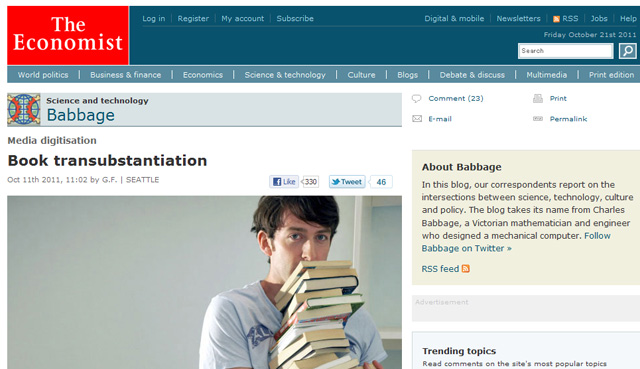Click the Print text link
Viewport: 640px width, 369px height.
(x=558, y=98)
